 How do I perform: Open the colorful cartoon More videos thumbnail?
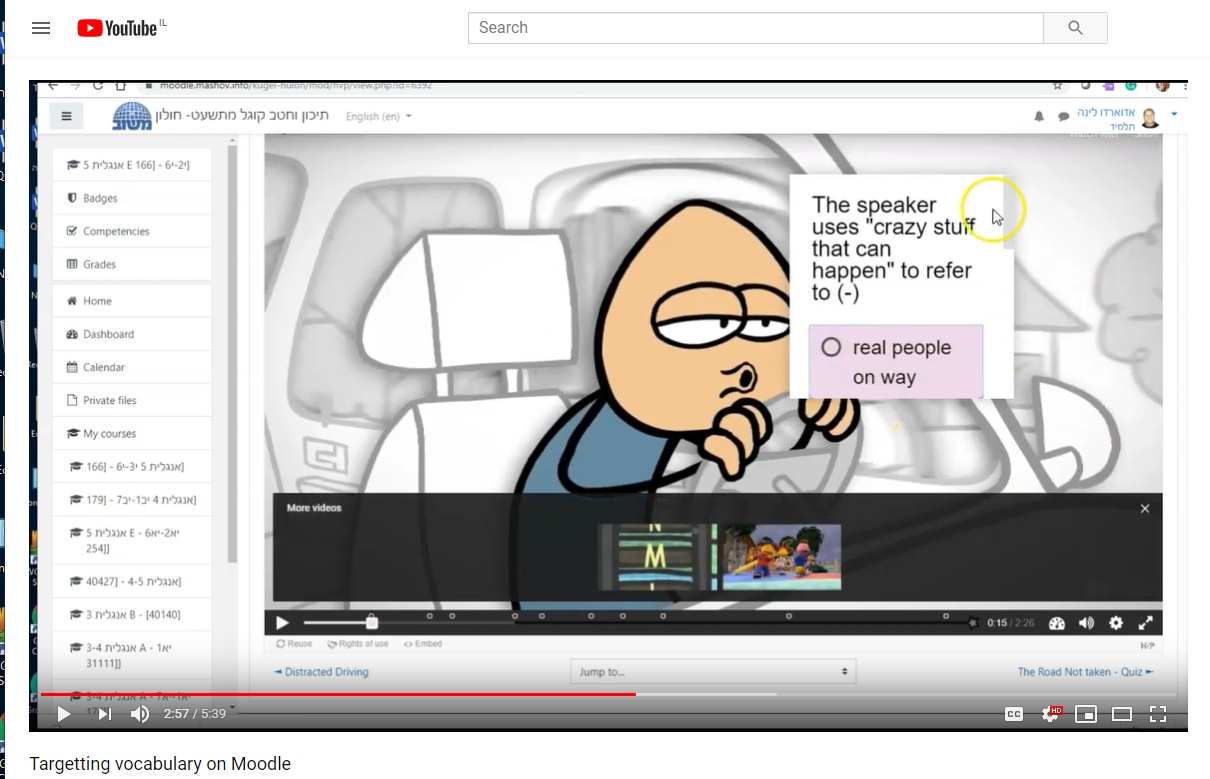[x=782, y=557]
